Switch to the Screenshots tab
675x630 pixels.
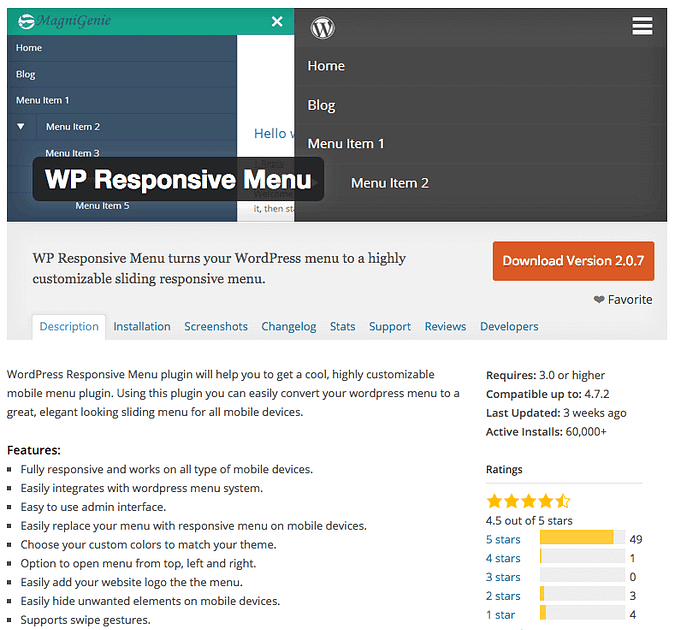(216, 326)
